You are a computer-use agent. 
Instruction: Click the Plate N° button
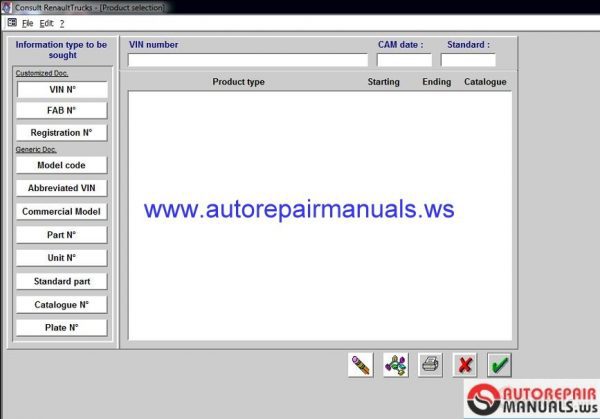[x=62, y=328]
